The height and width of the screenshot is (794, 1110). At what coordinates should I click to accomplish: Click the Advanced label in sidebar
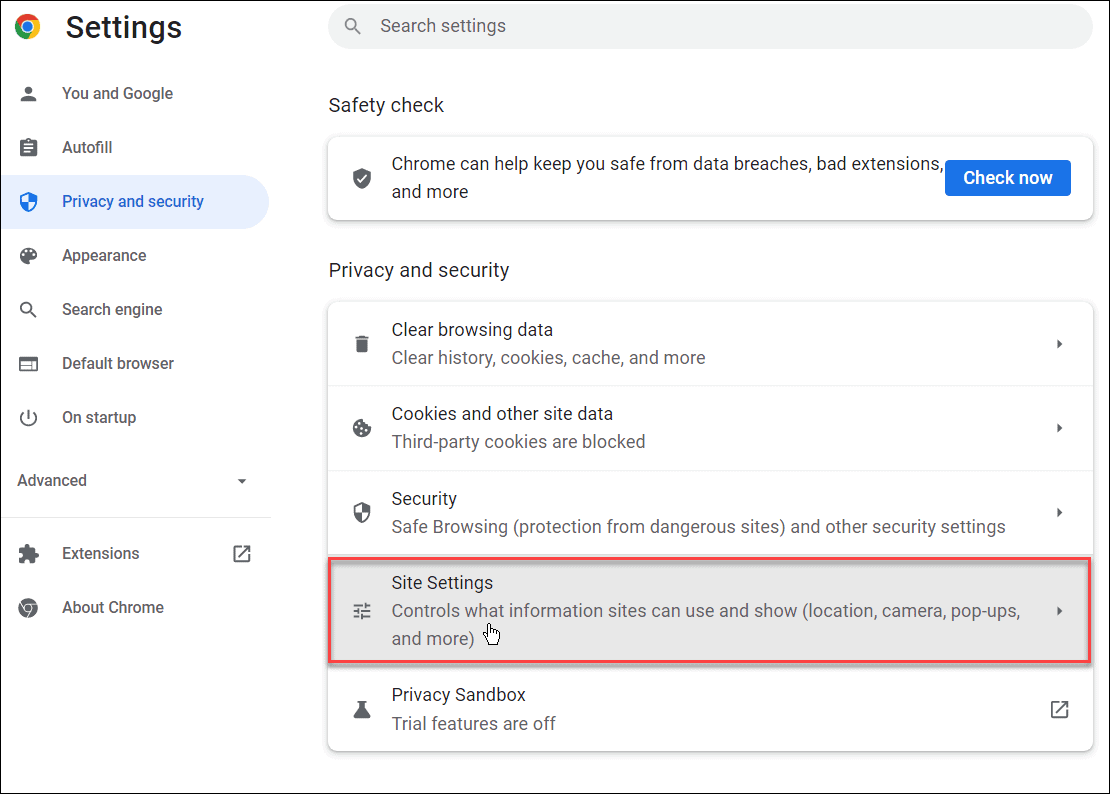click(x=52, y=481)
